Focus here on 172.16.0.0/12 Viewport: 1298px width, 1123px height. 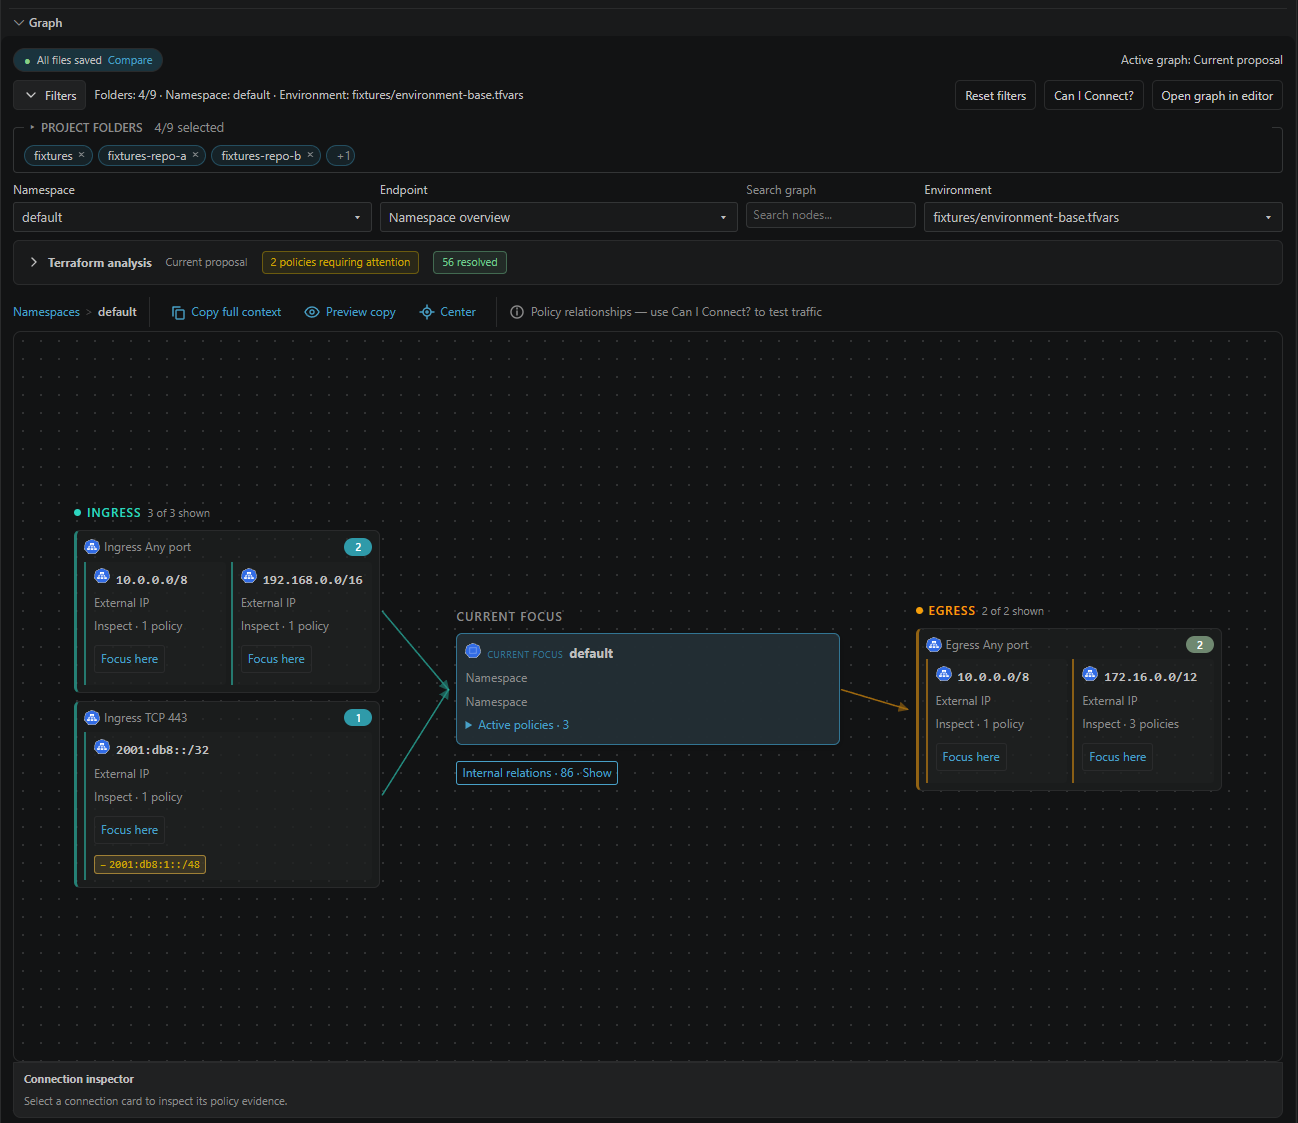pyautogui.click(x=1118, y=757)
